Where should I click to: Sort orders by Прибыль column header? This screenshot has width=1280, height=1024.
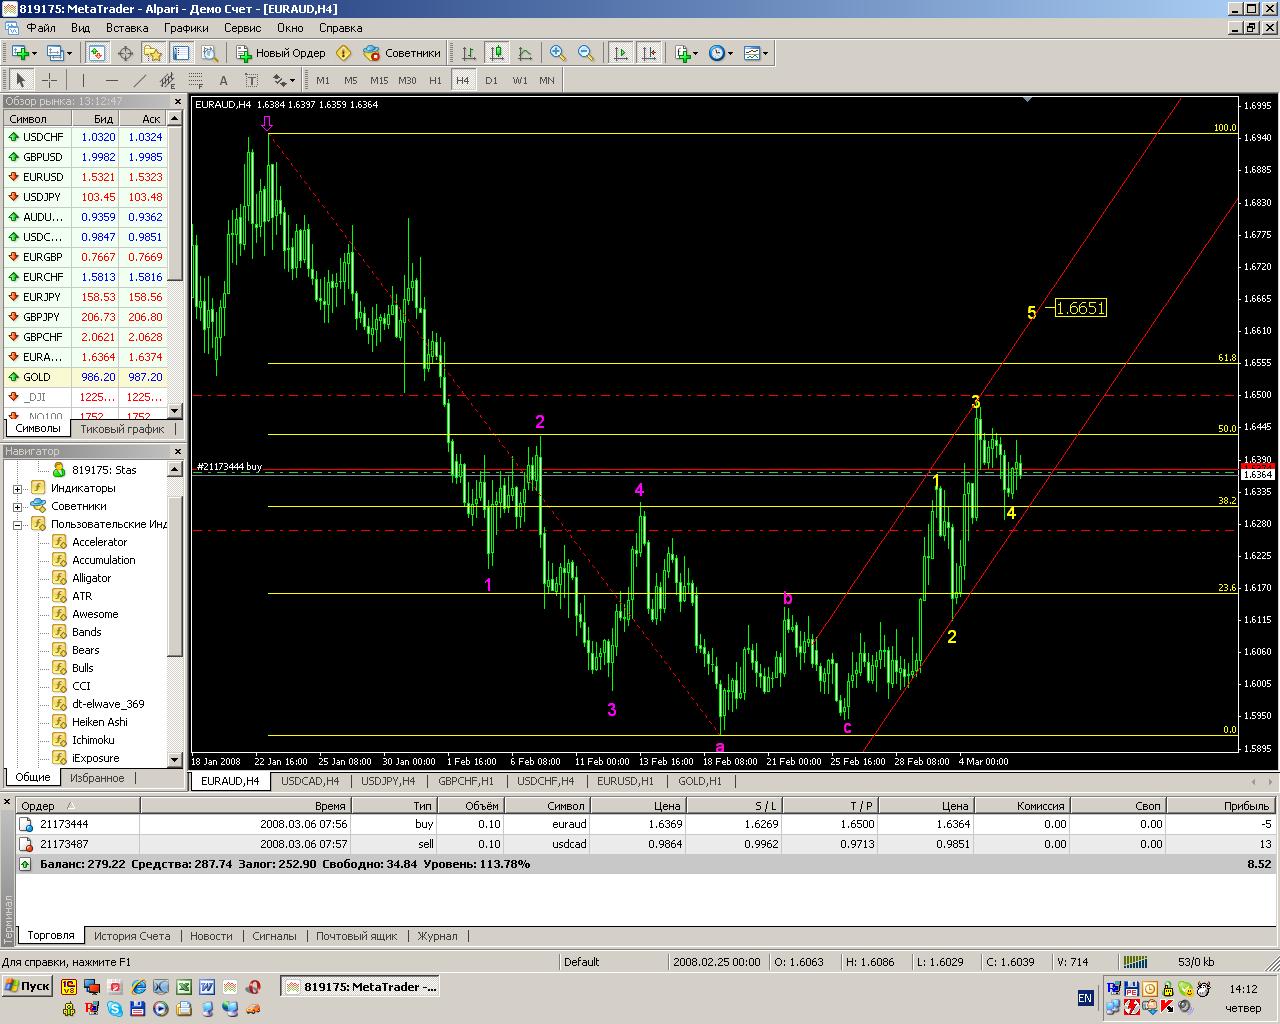coord(1221,806)
